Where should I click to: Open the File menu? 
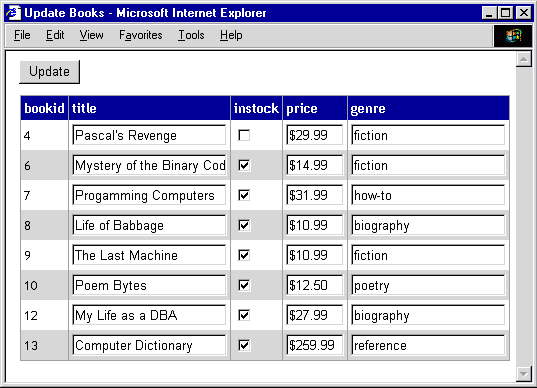click(x=22, y=35)
